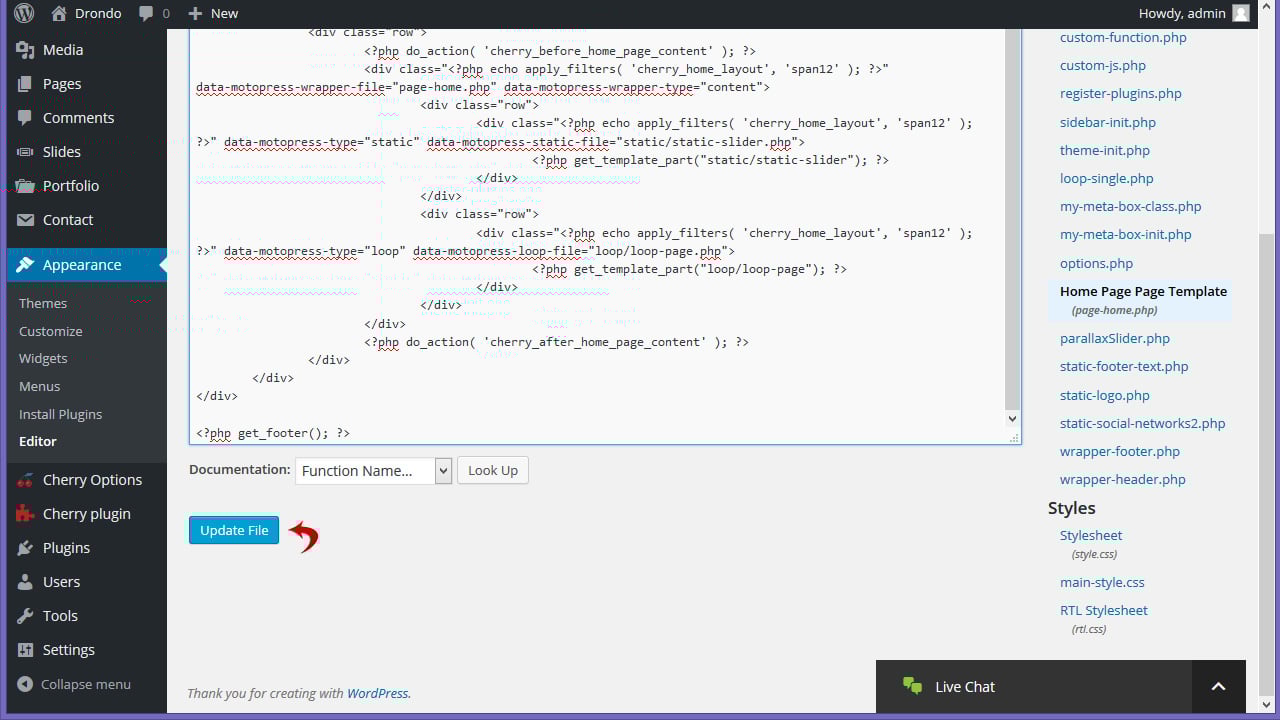1280x720 pixels.
Task: Open wrapper-footer.php file
Action: point(1120,451)
